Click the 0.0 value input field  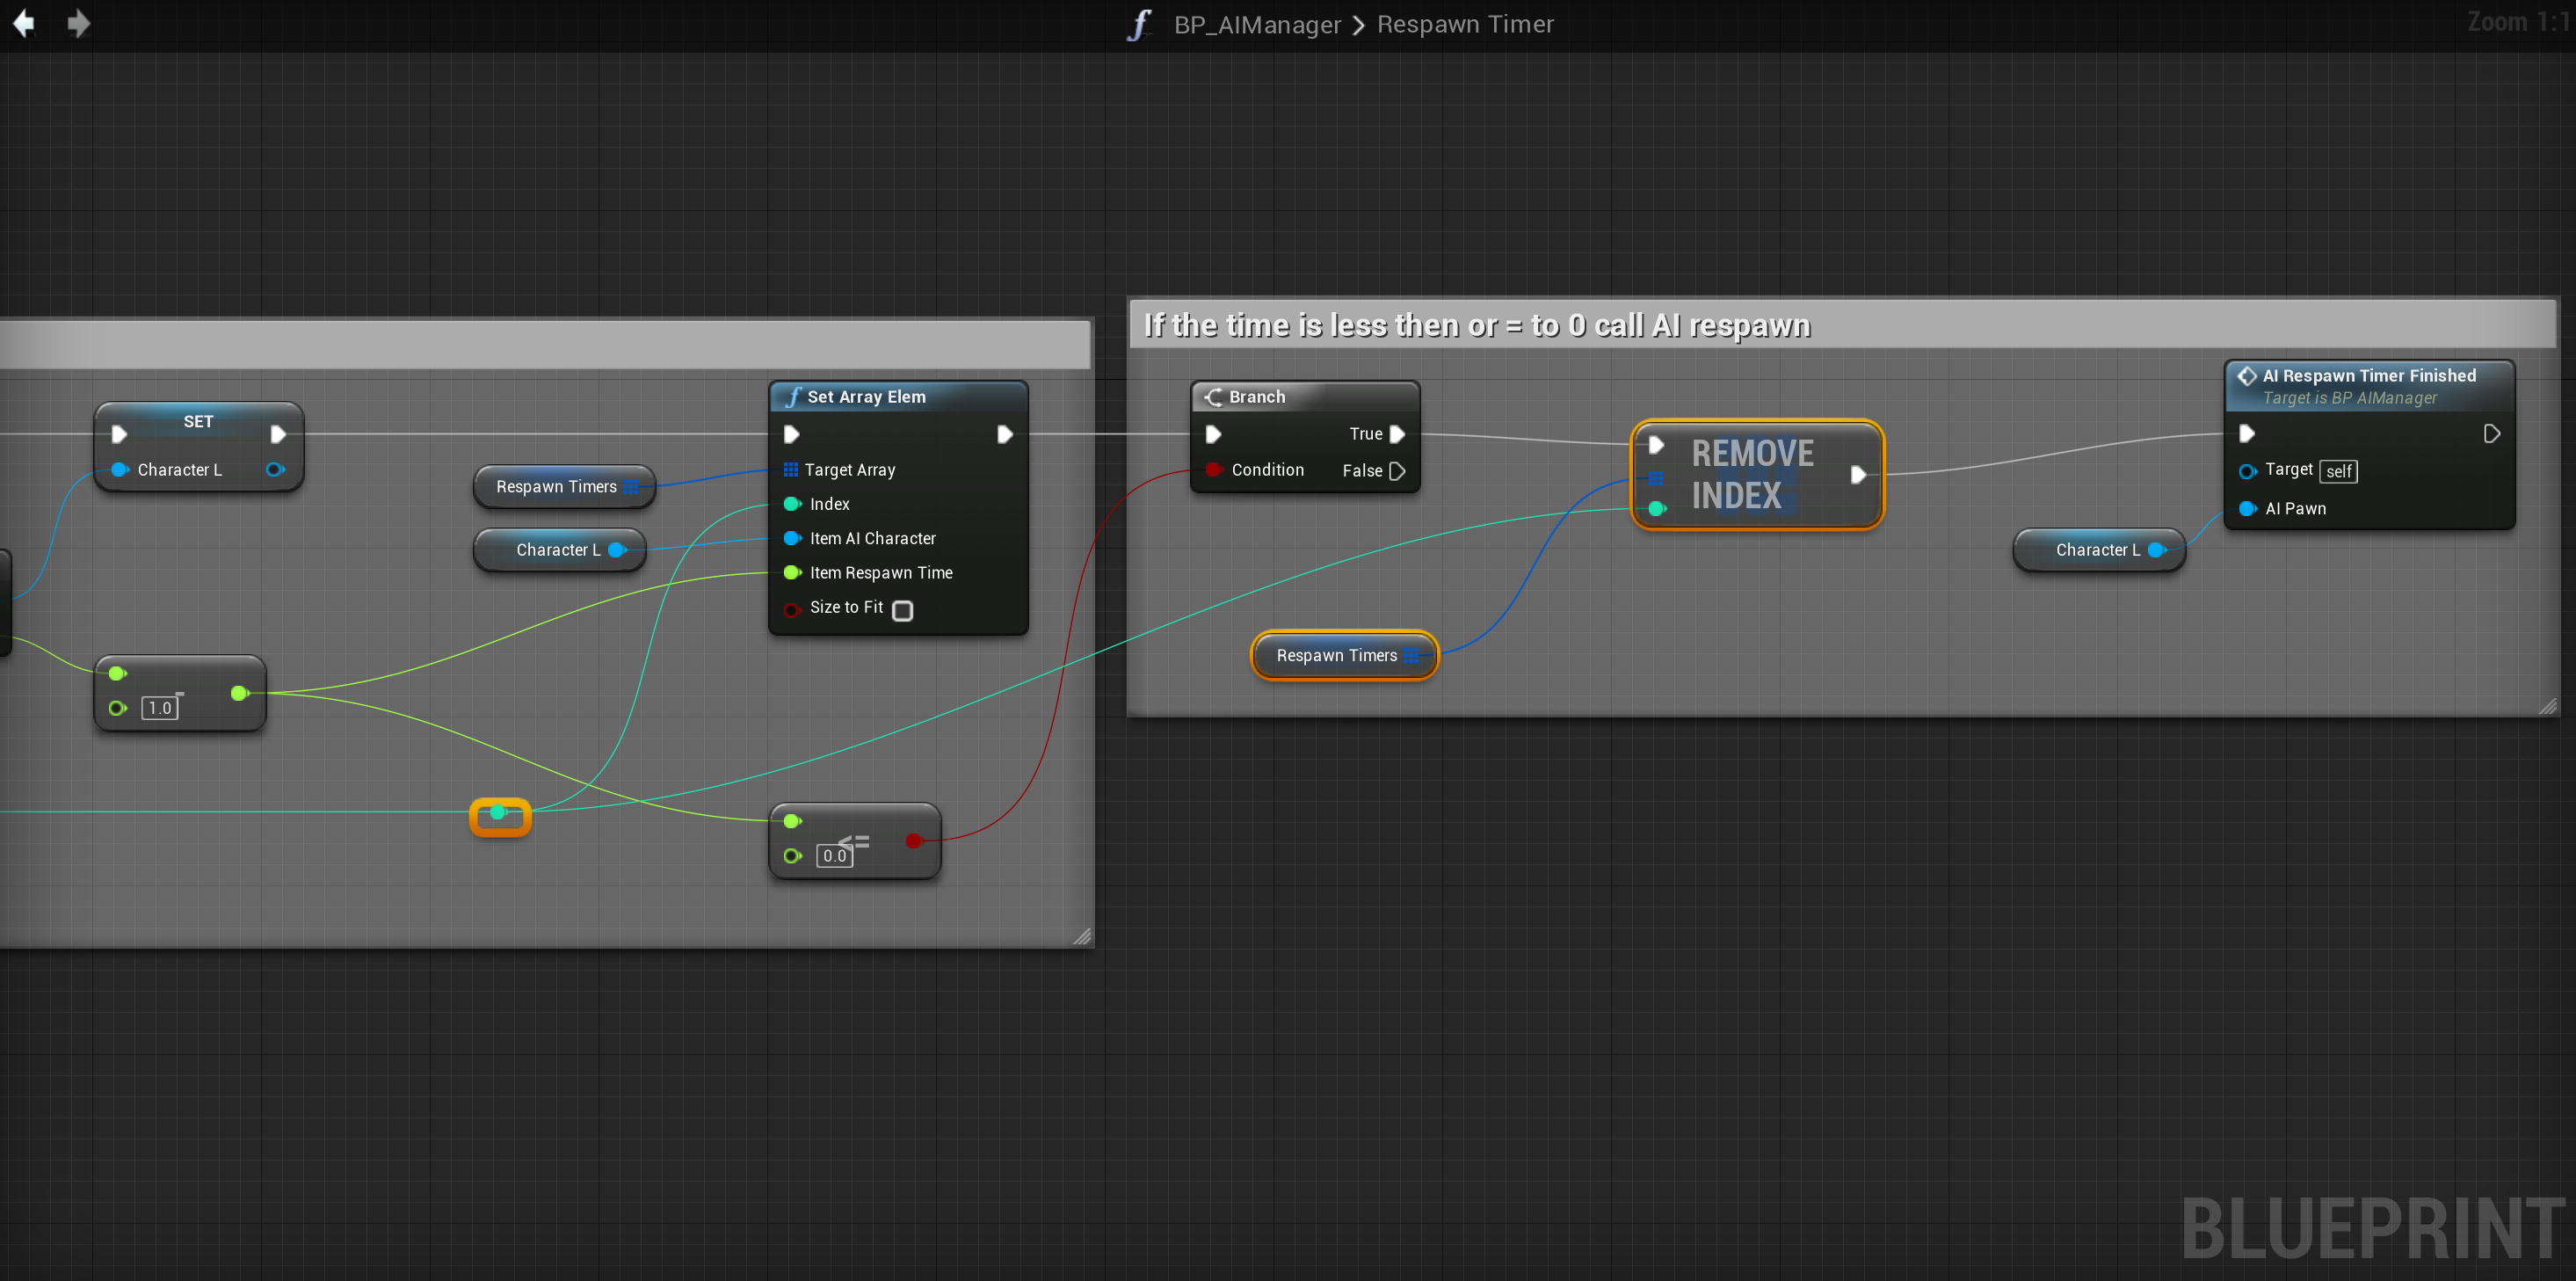coord(834,856)
